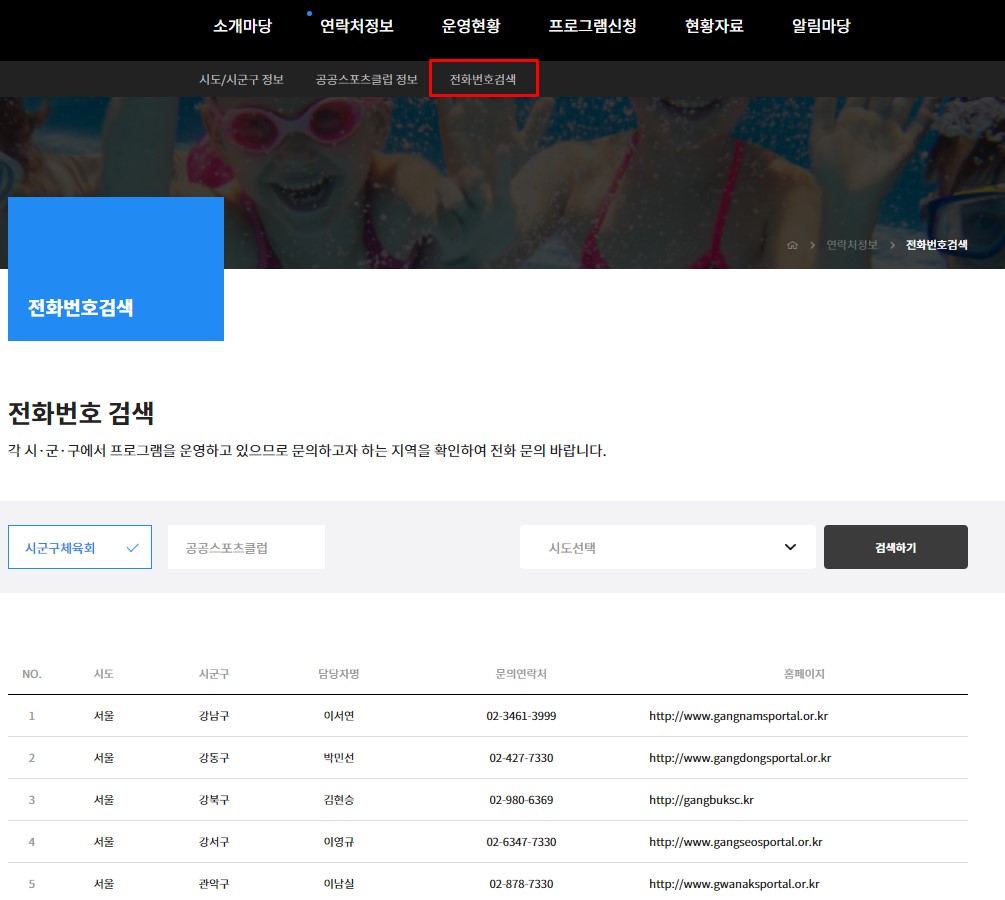Open the 프로그램신청 main menu
Viewport: 1005px width, 900px height.
point(592,26)
